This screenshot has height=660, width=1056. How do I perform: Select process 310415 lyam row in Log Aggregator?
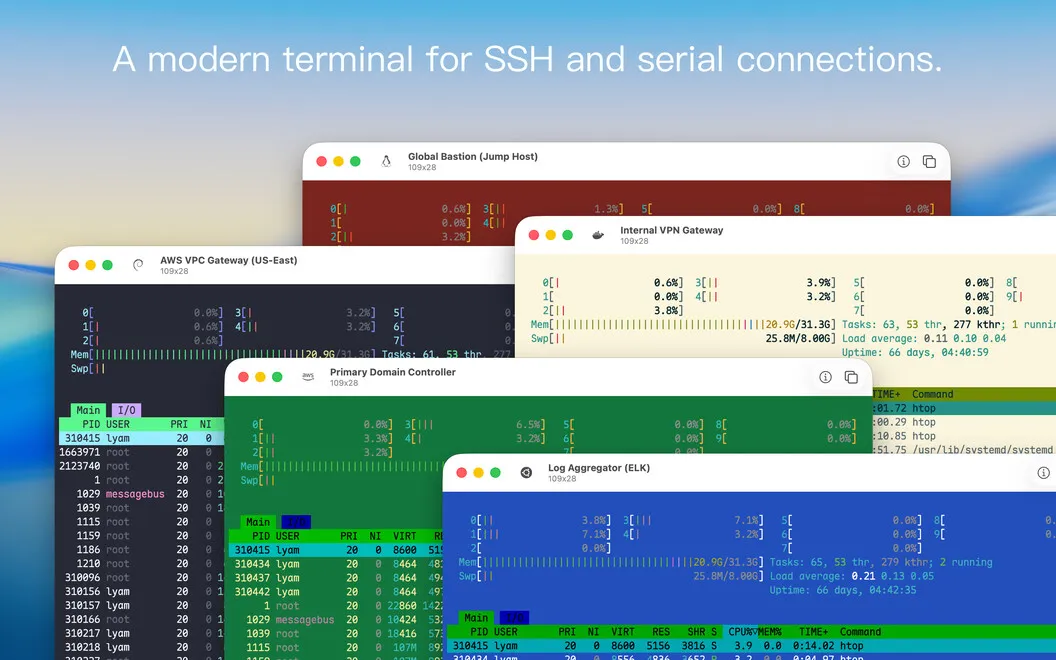click(751, 646)
